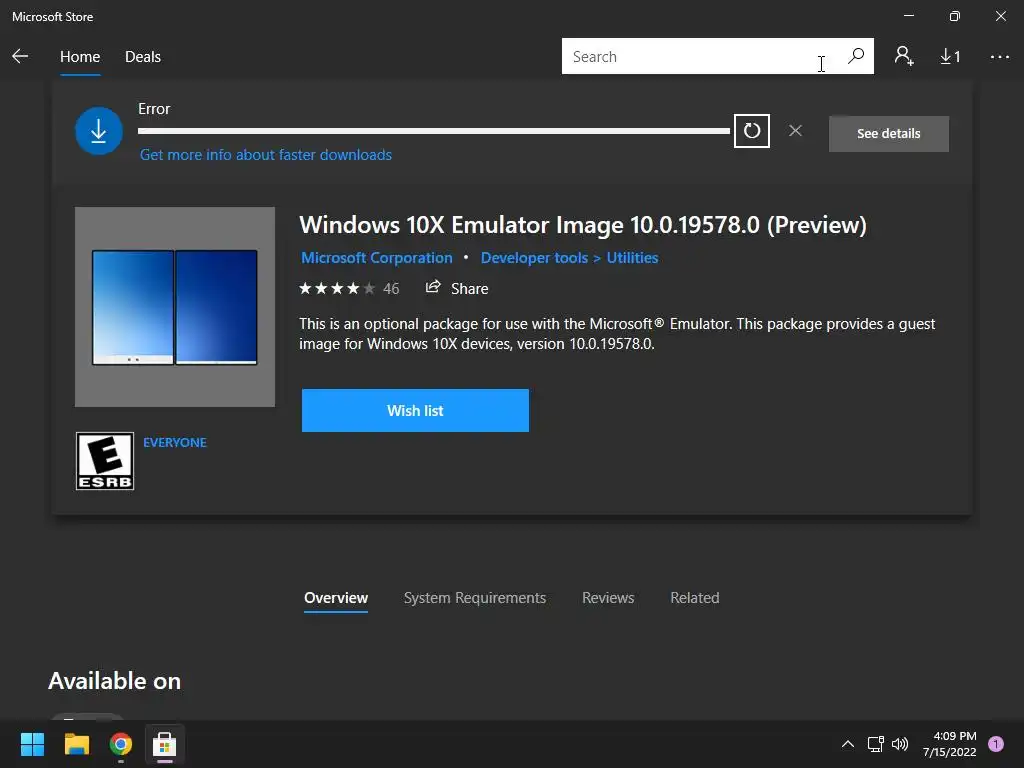The height and width of the screenshot is (768, 1024).
Task: Click the 46 ratings count
Action: click(x=391, y=289)
